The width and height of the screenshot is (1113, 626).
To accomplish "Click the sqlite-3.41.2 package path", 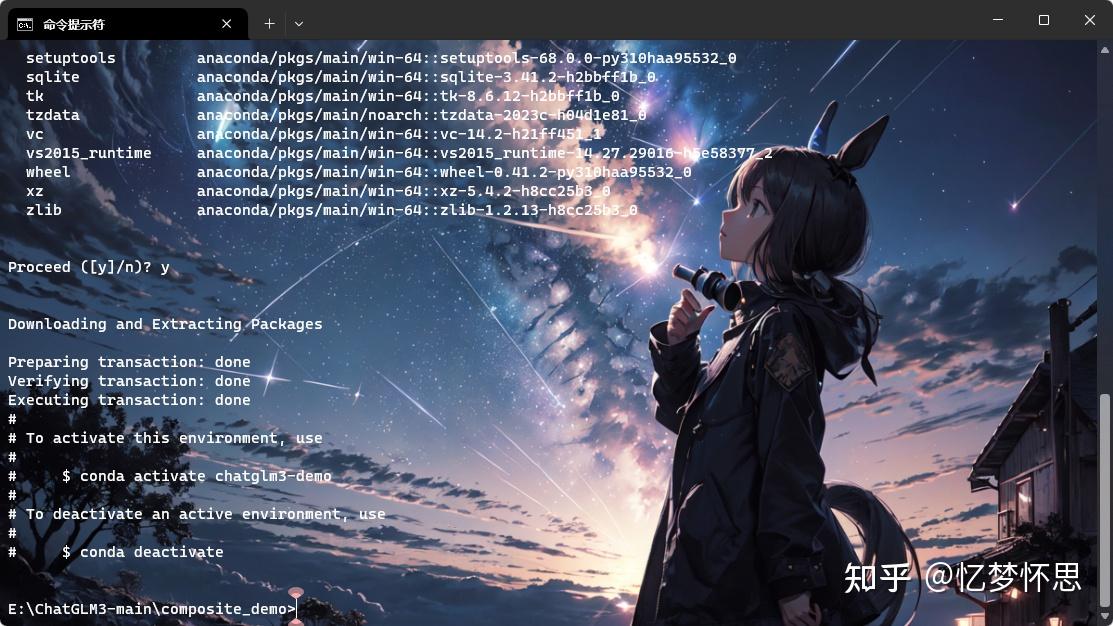I will coord(426,77).
